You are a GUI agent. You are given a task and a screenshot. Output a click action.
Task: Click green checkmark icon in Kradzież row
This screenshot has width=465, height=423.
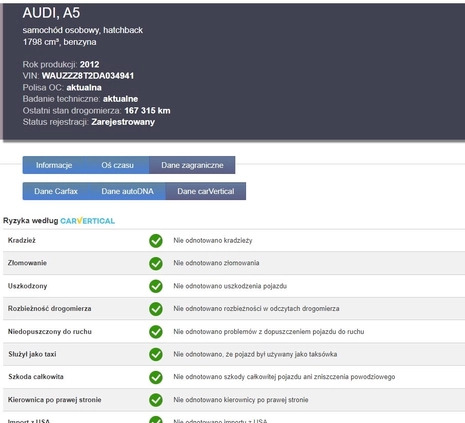coord(156,241)
